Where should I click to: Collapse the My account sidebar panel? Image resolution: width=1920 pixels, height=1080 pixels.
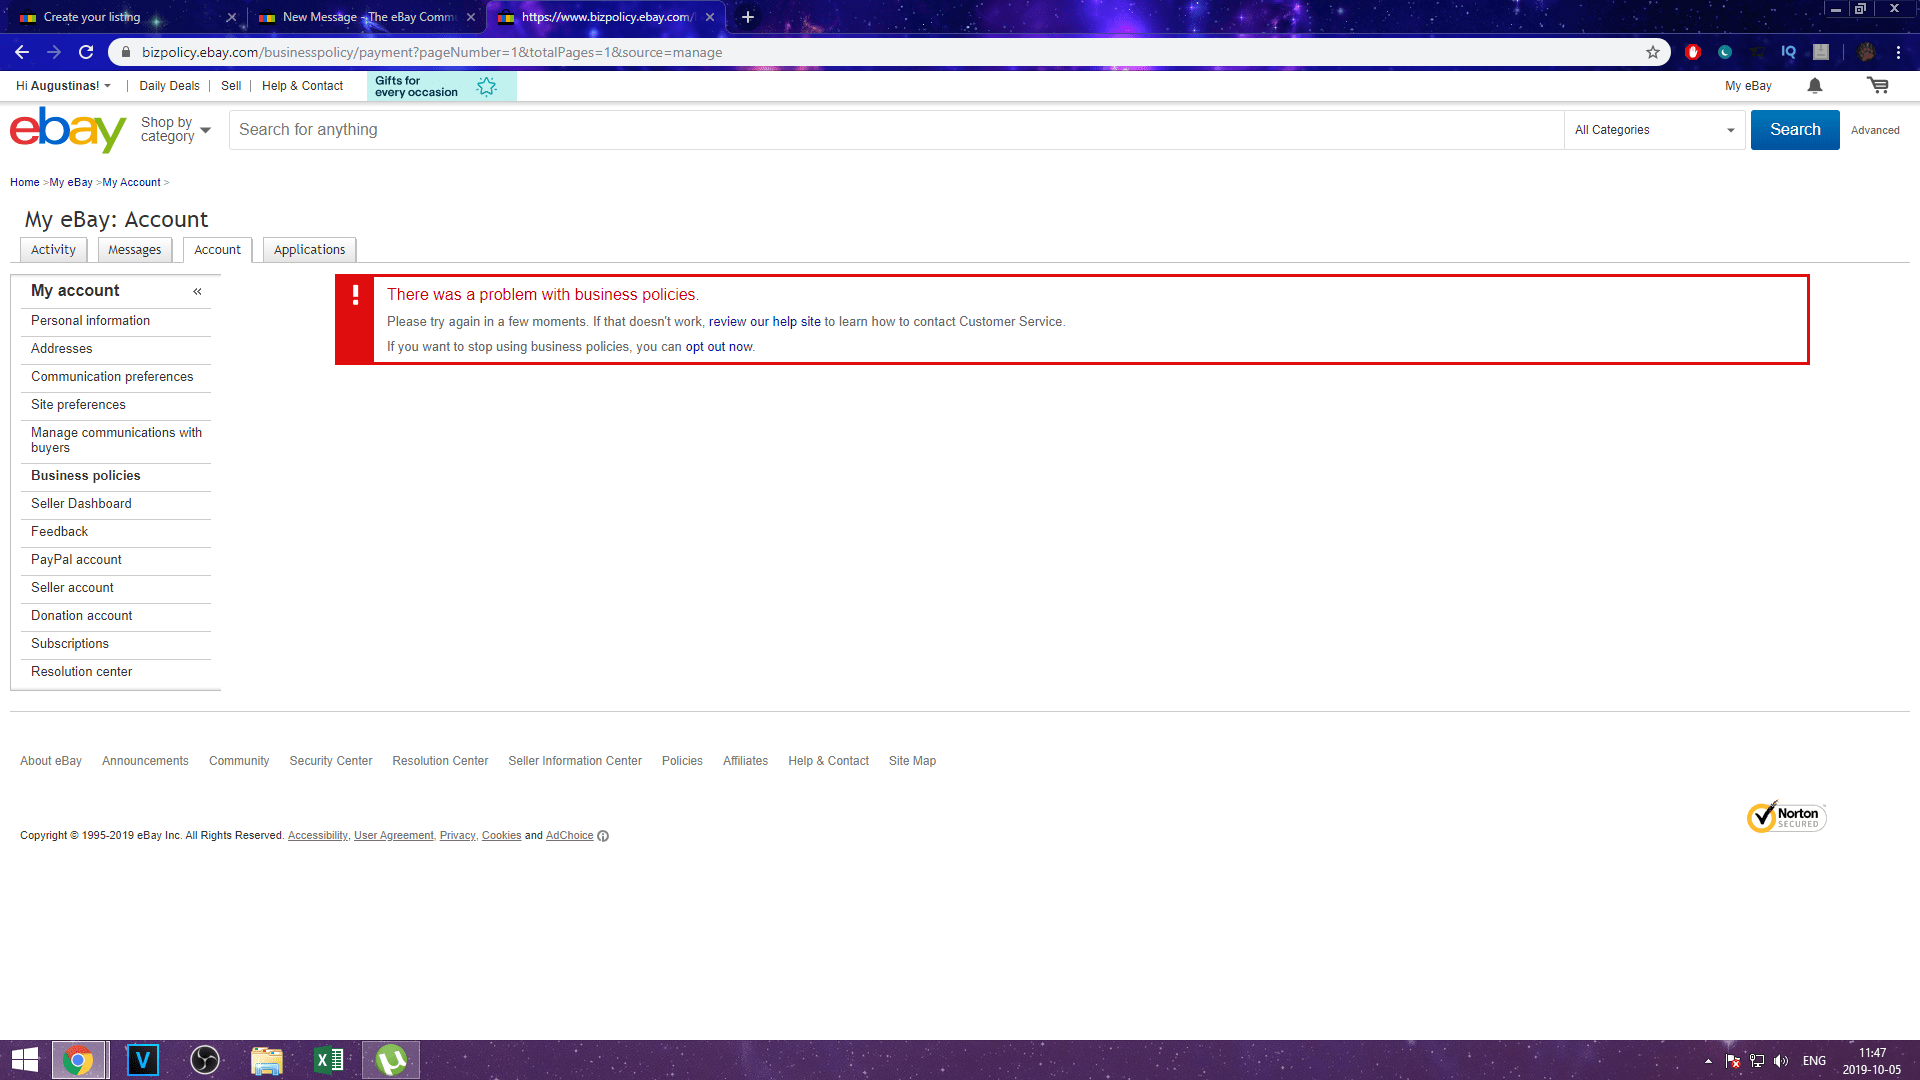pyautogui.click(x=197, y=291)
